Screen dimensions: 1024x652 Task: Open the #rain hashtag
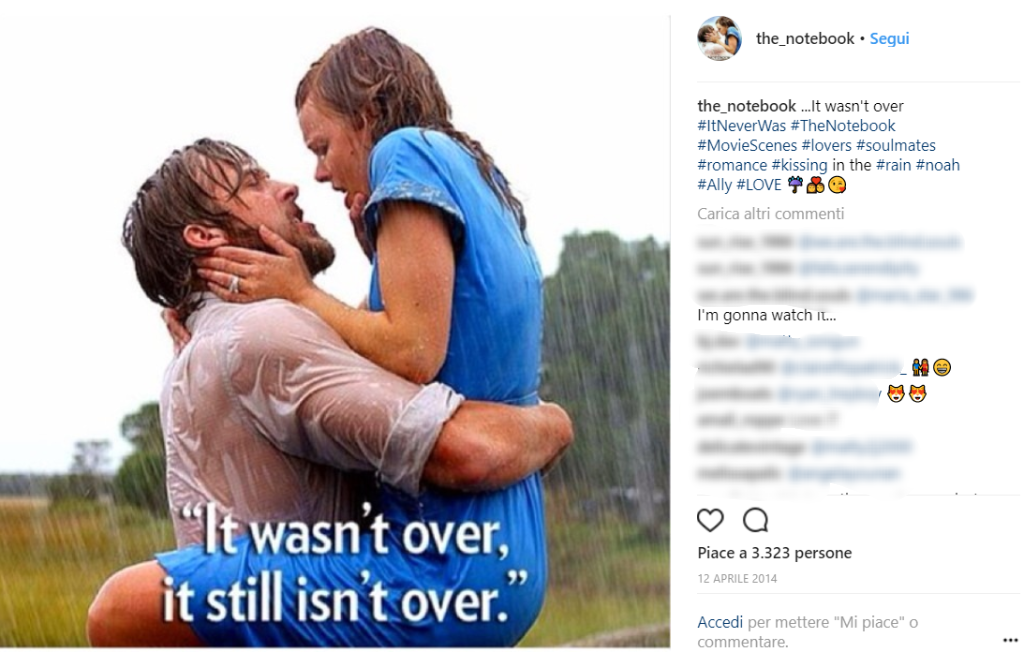pos(893,165)
